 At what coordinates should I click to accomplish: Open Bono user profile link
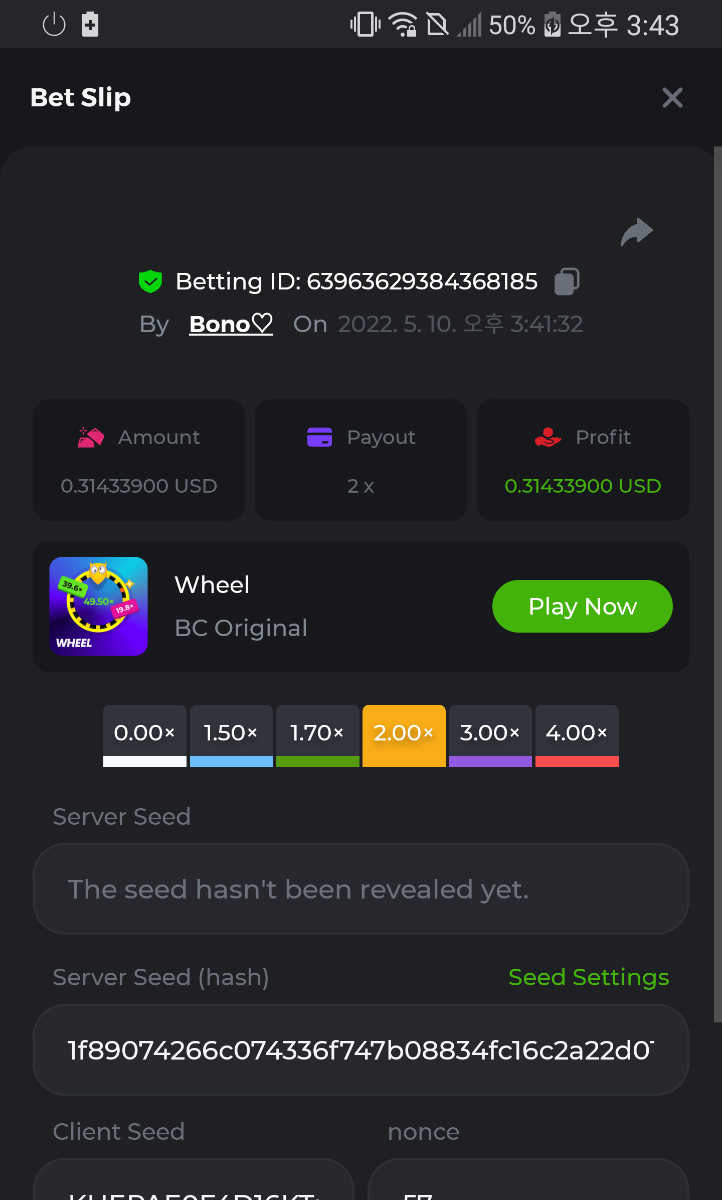click(x=231, y=324)
